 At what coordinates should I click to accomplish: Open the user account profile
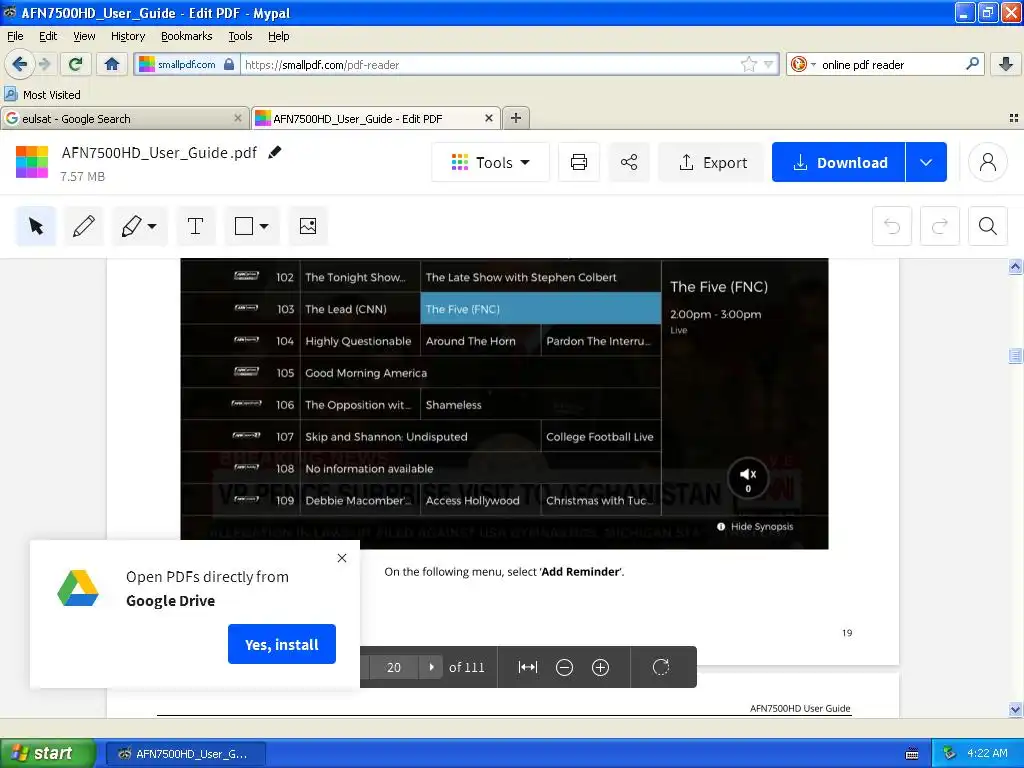coord(987,162)
